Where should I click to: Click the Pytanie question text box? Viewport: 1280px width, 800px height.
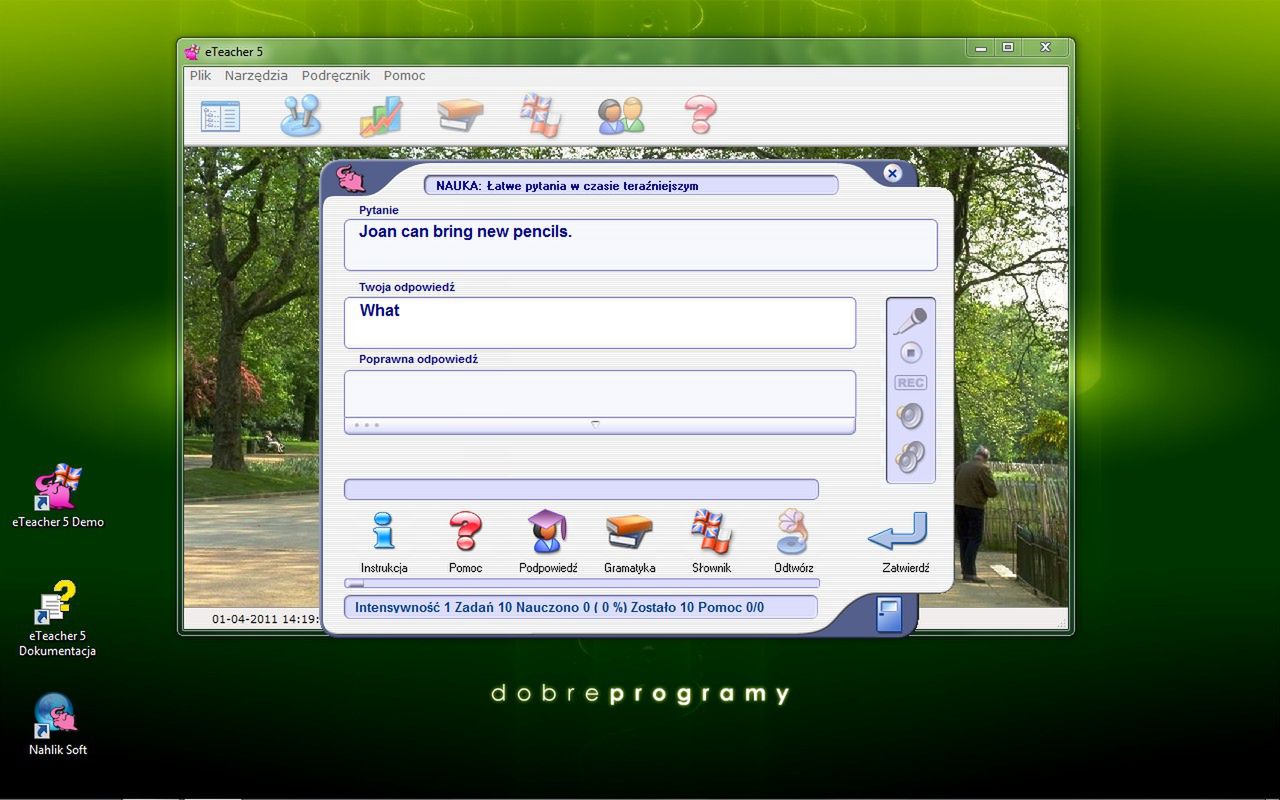640,245
